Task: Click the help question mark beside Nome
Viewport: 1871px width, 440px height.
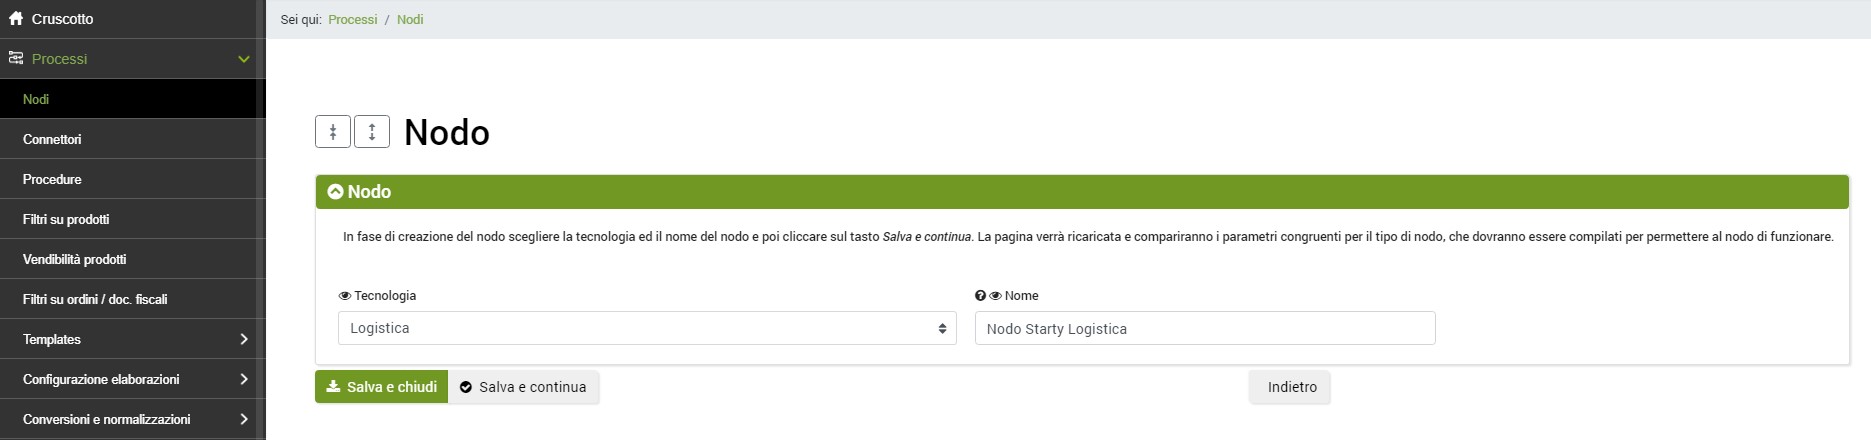Action: pos(980,296)
